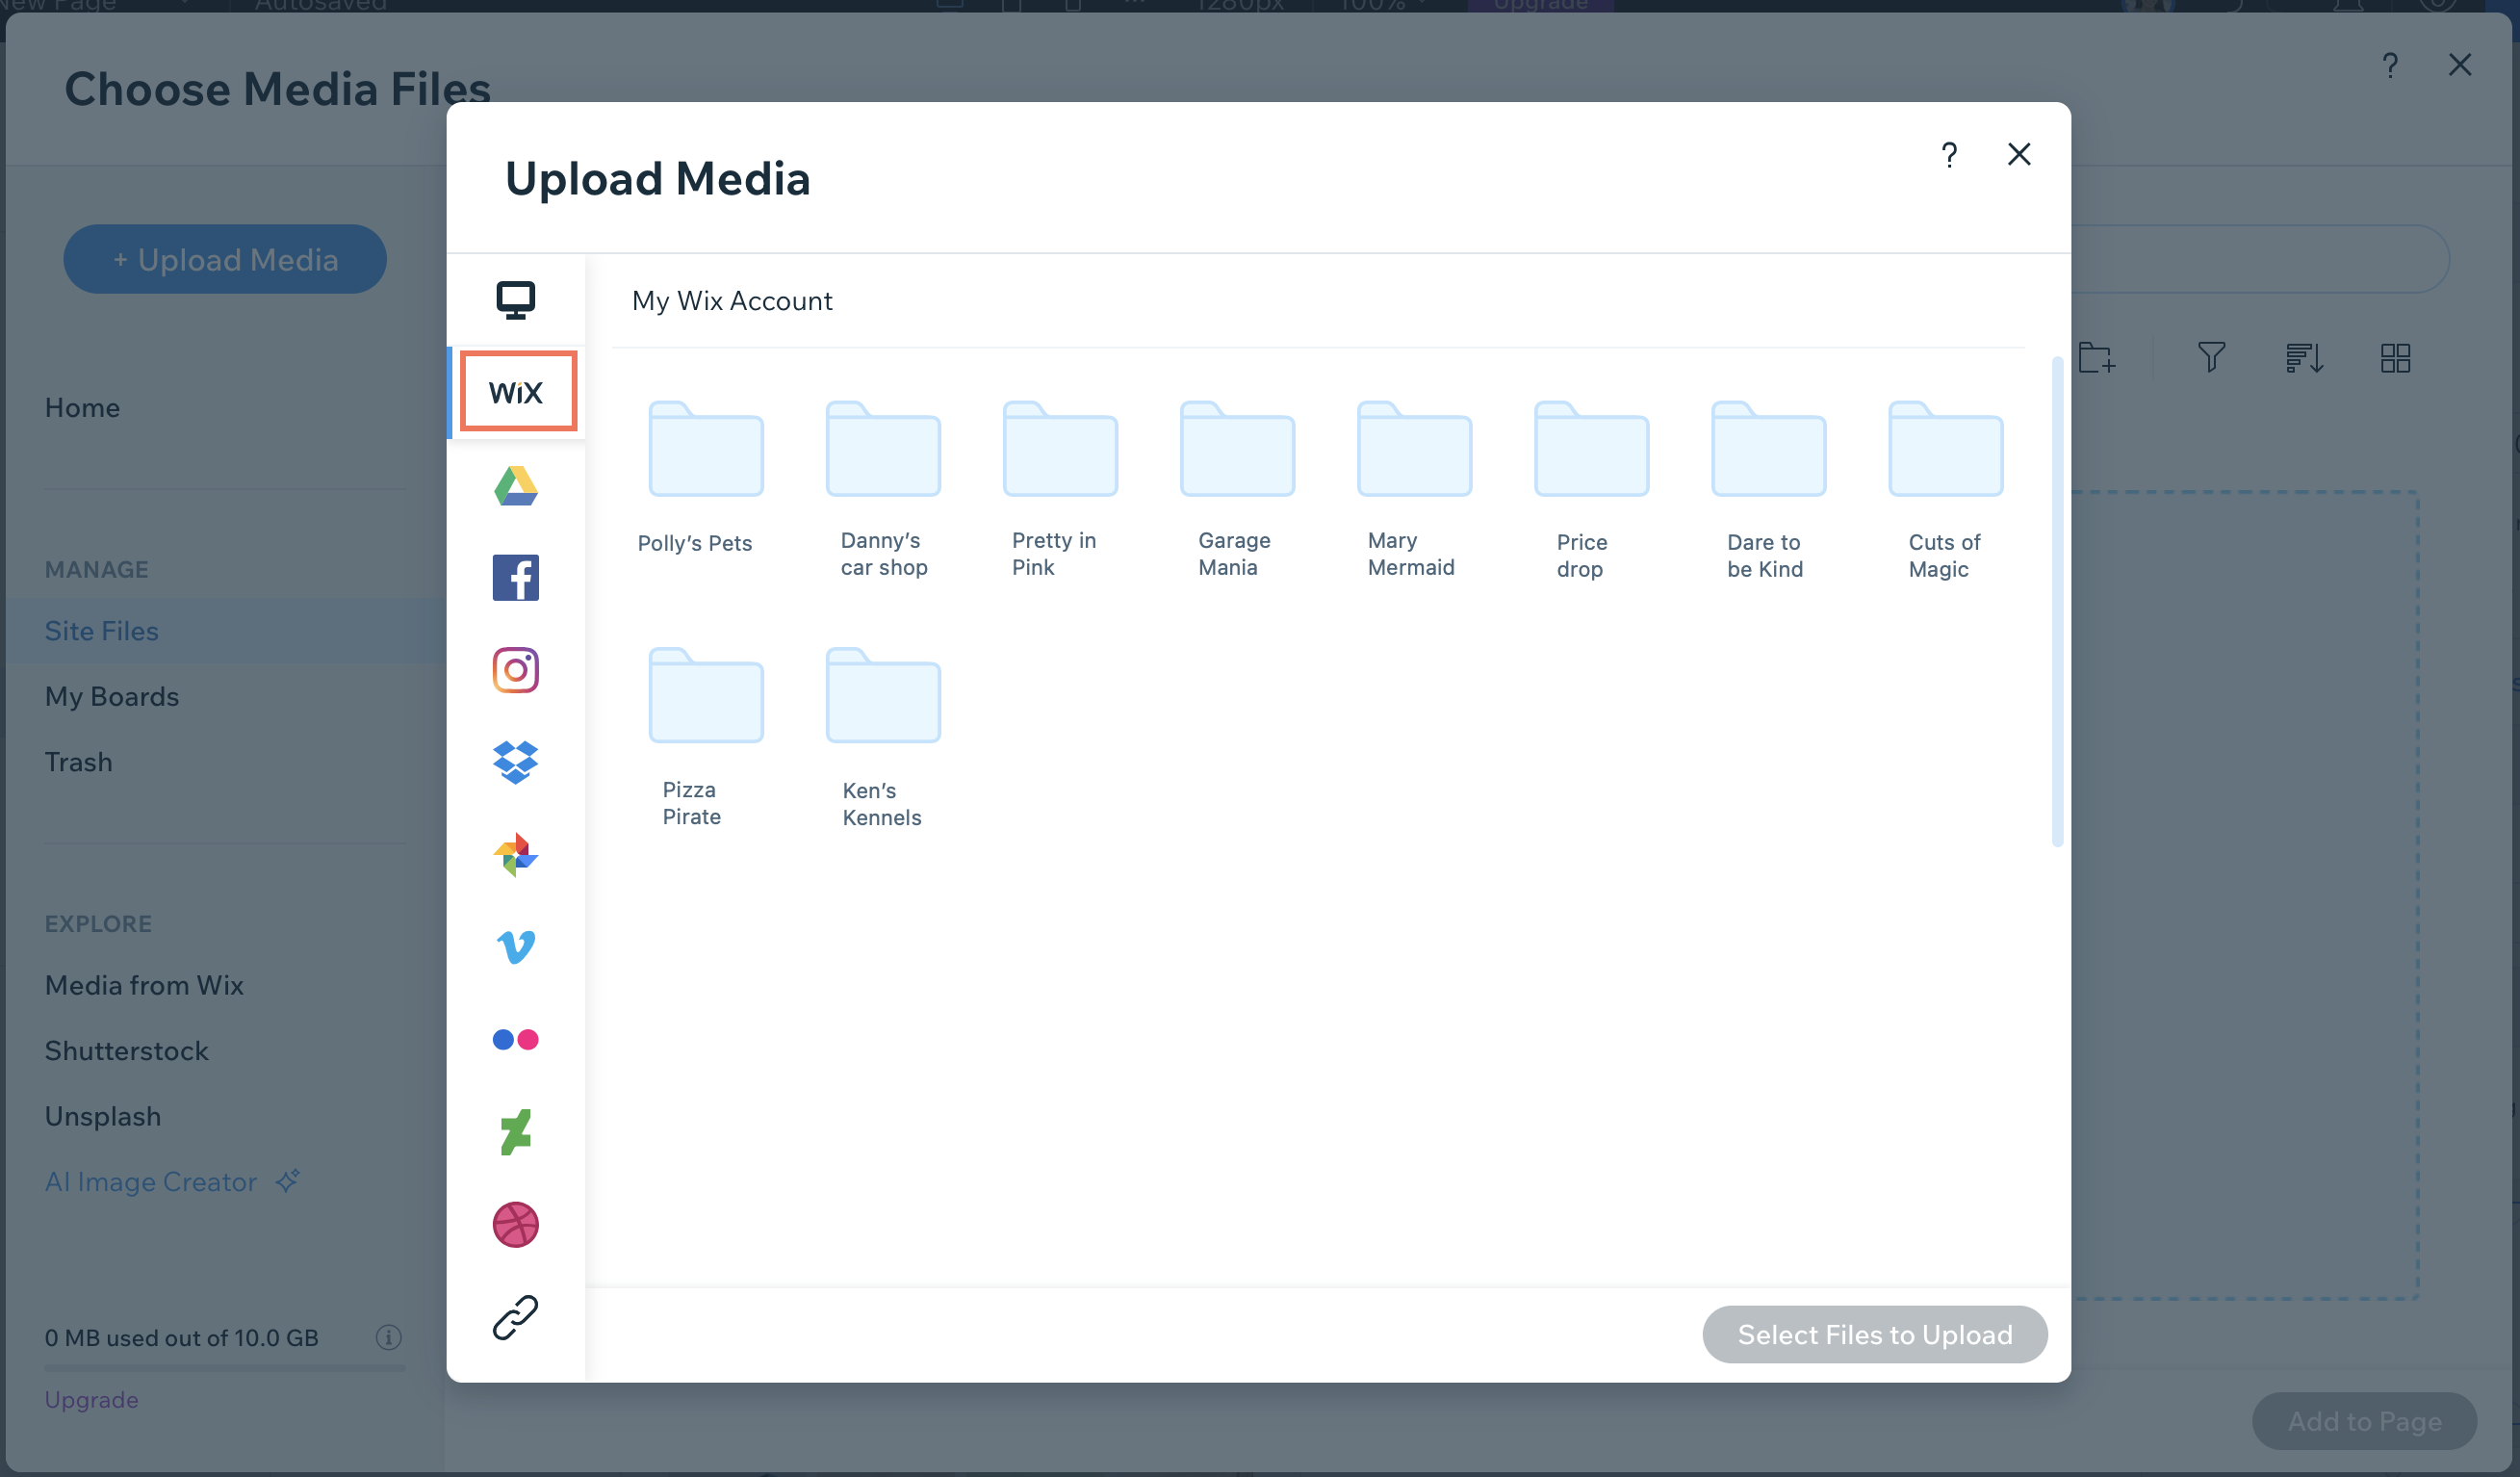Viewport: 2520px width, 1477px height.
Task: Open Flickr media source icon
Action: click(515, 1037)
